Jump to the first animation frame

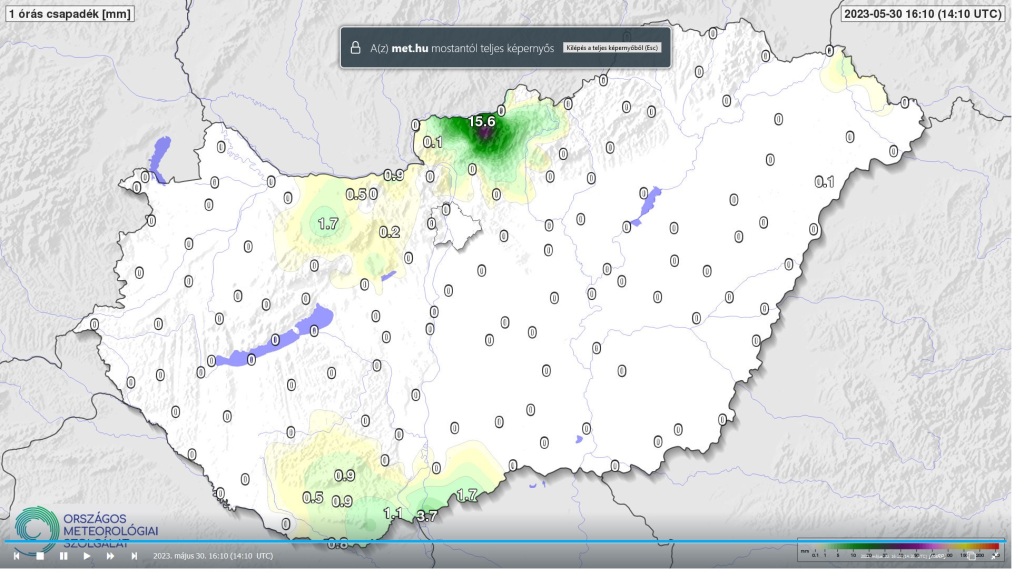tap(16, 556)
